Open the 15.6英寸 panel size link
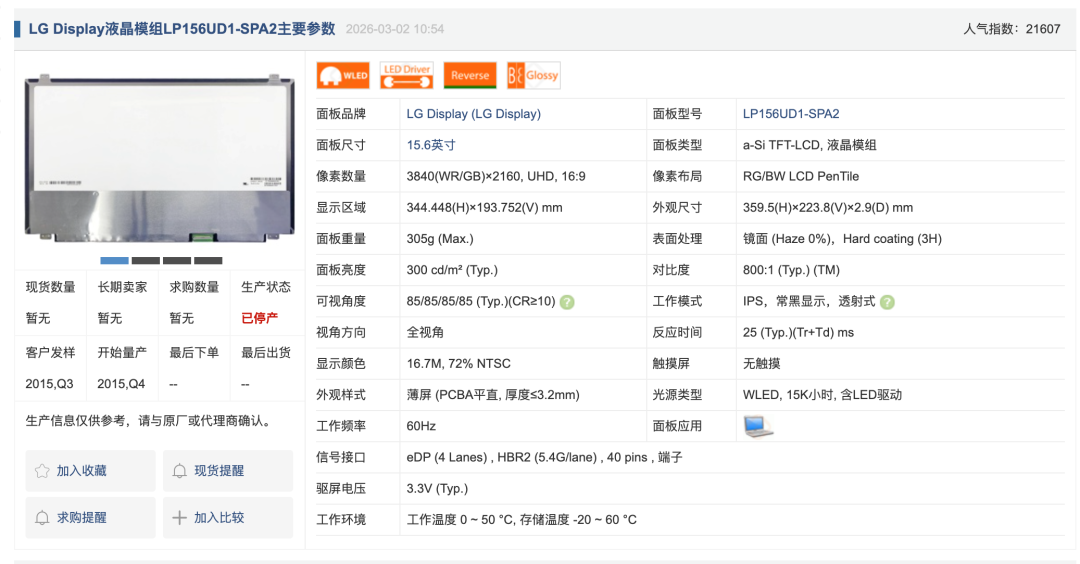 pos(430,145)
